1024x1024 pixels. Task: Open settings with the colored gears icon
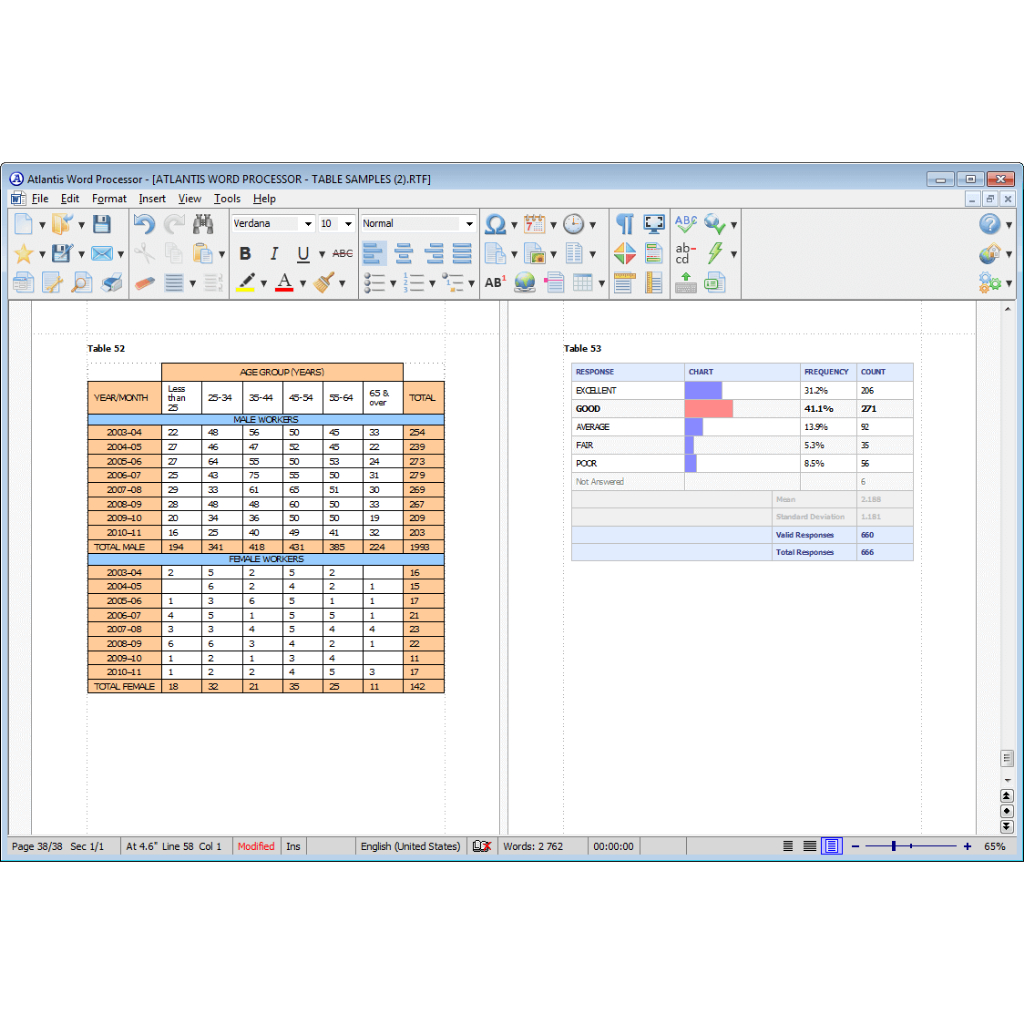tap(990, 283)
